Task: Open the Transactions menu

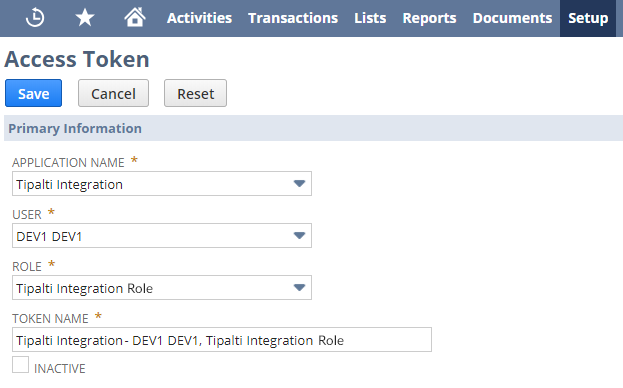Action: (x=293, y=18)
